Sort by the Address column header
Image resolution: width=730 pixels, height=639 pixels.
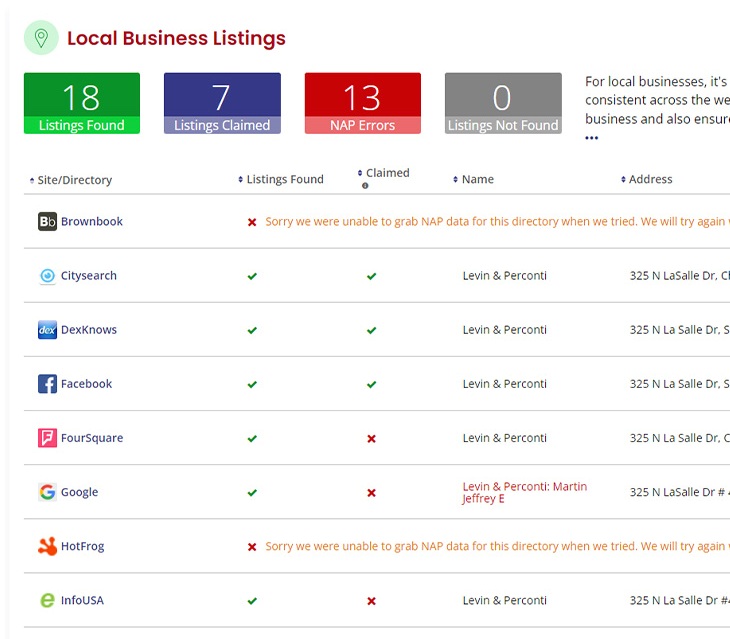click(x=650, y=180)
